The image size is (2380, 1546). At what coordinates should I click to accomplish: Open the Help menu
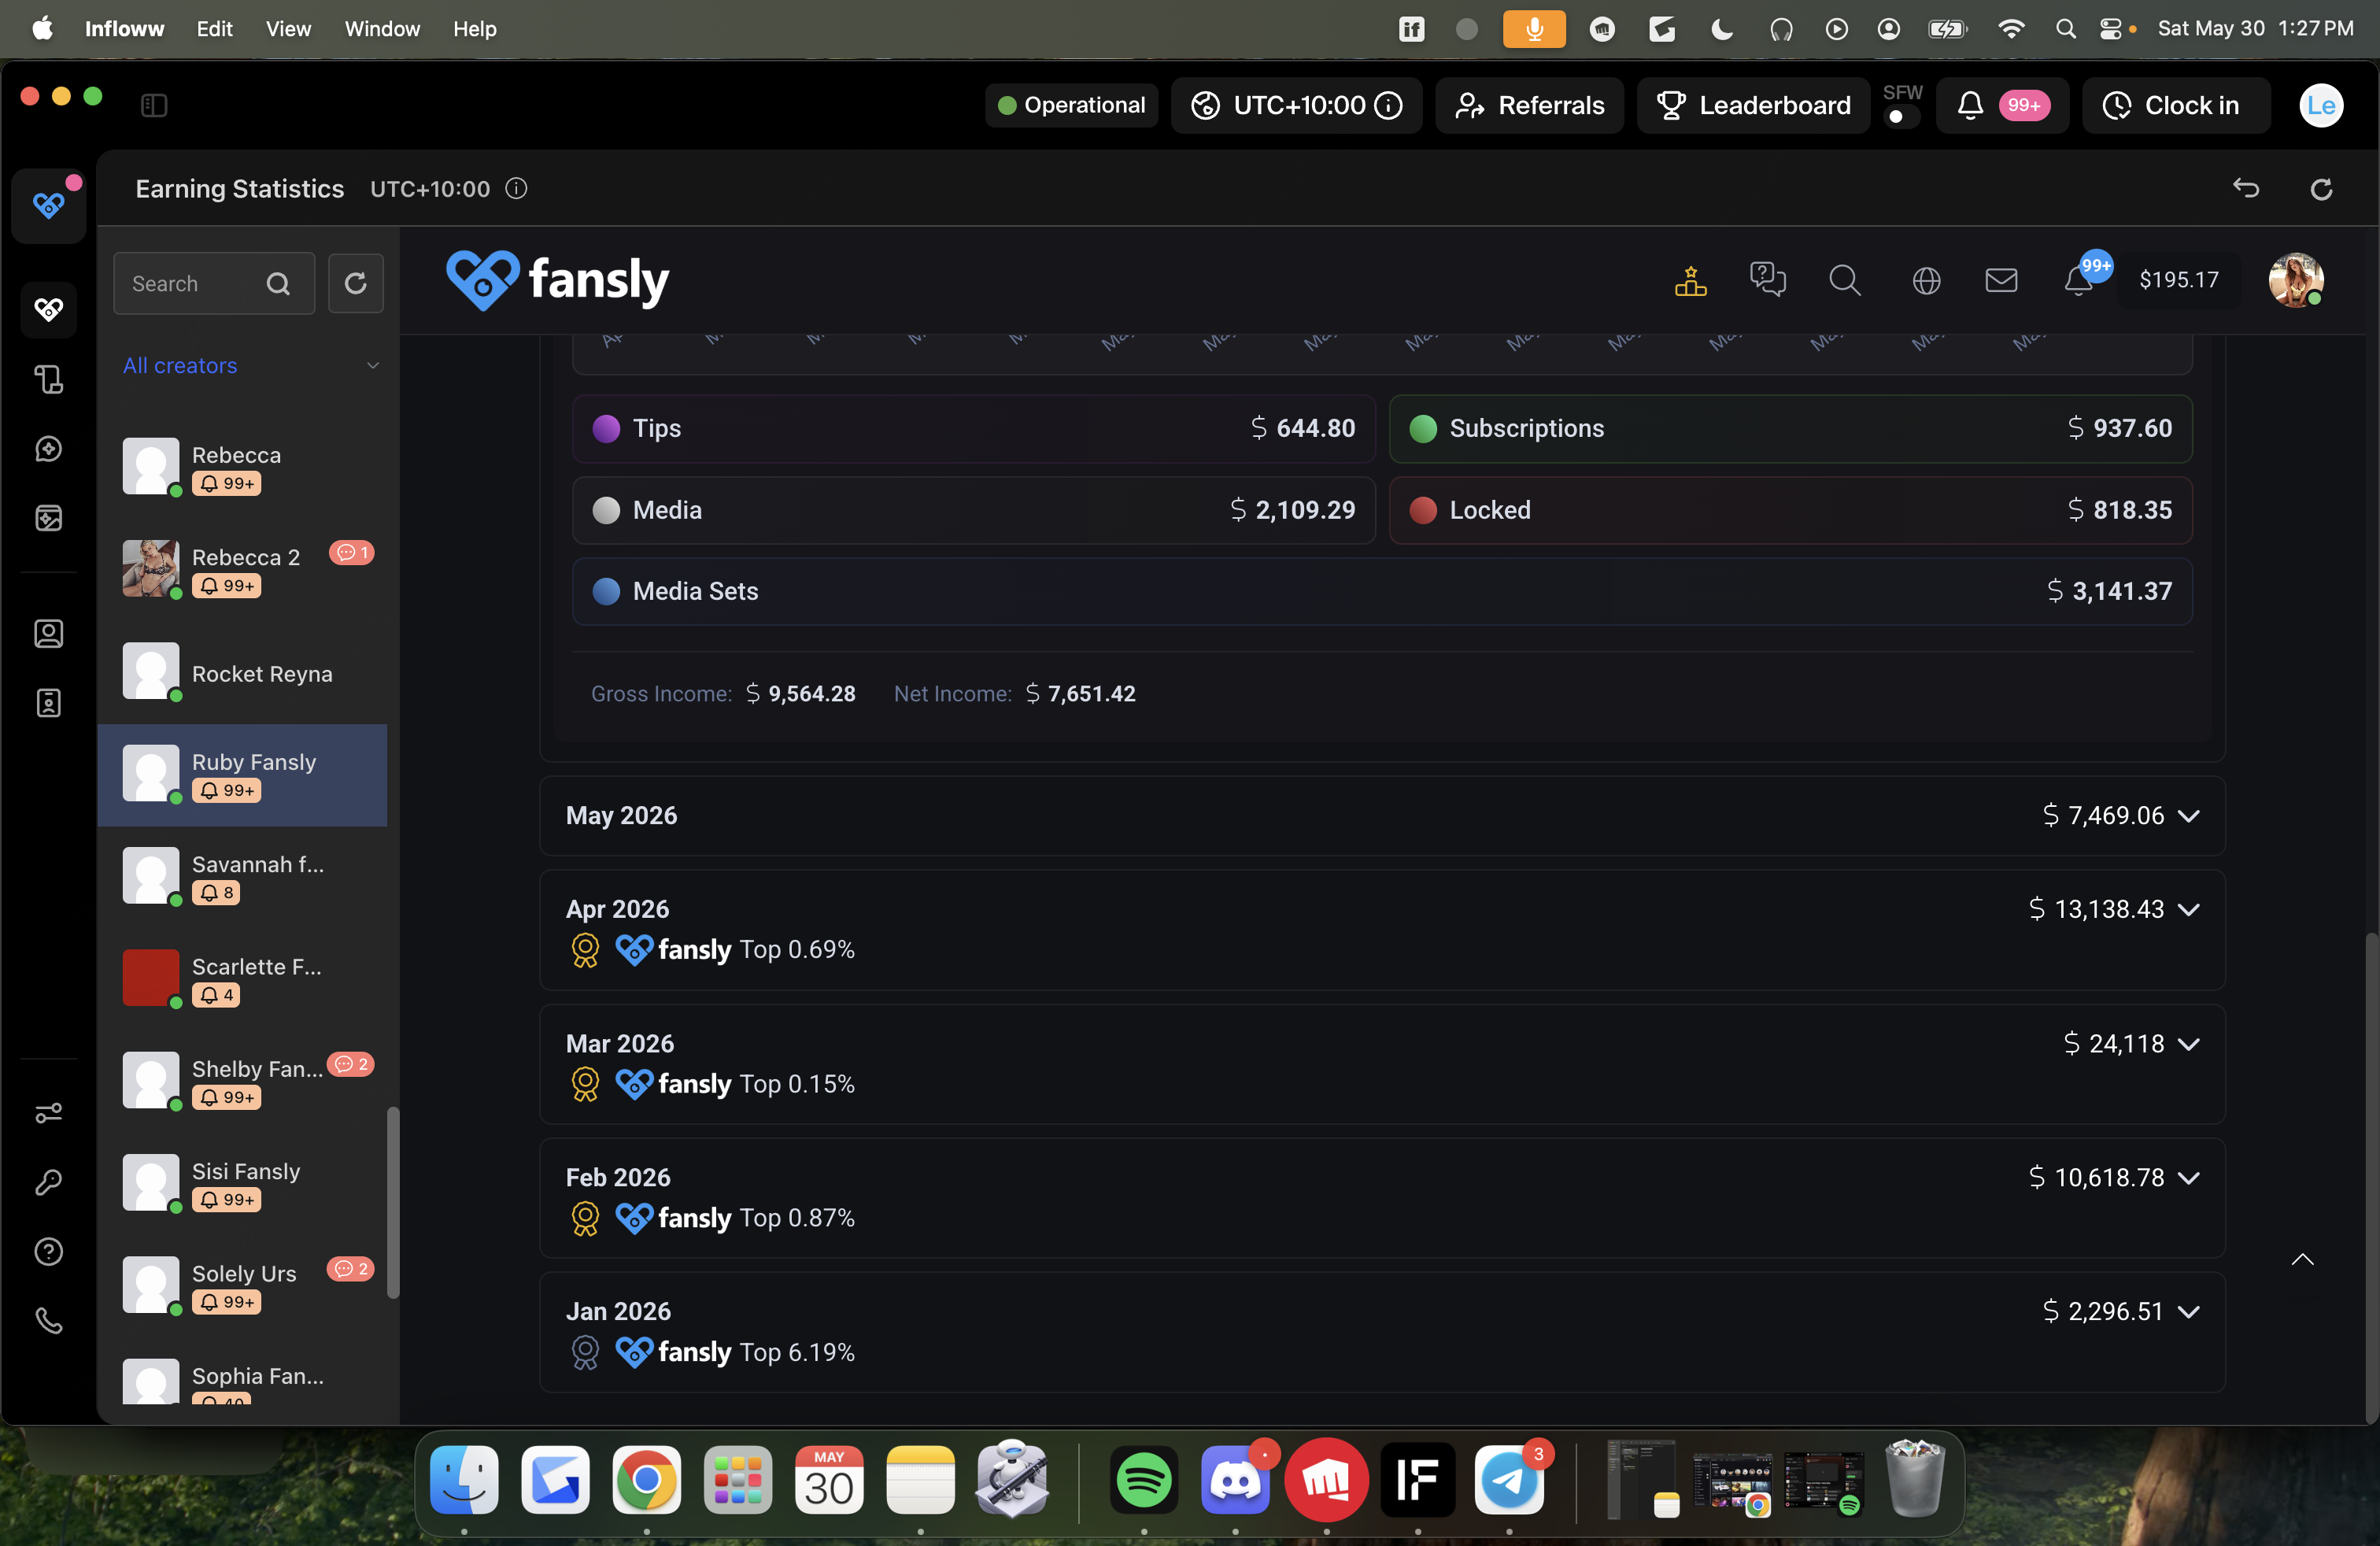(474, 29)
